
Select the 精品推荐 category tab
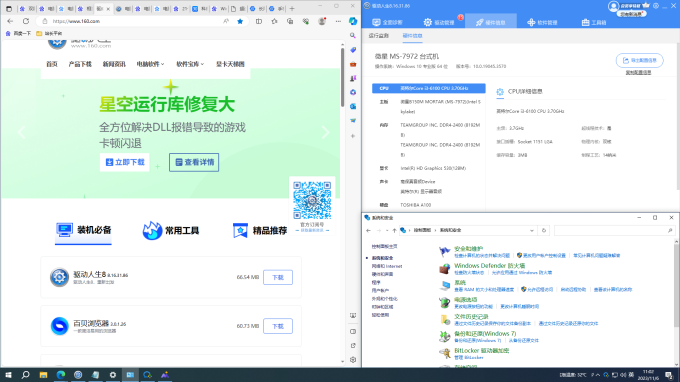tap(260, 230)
